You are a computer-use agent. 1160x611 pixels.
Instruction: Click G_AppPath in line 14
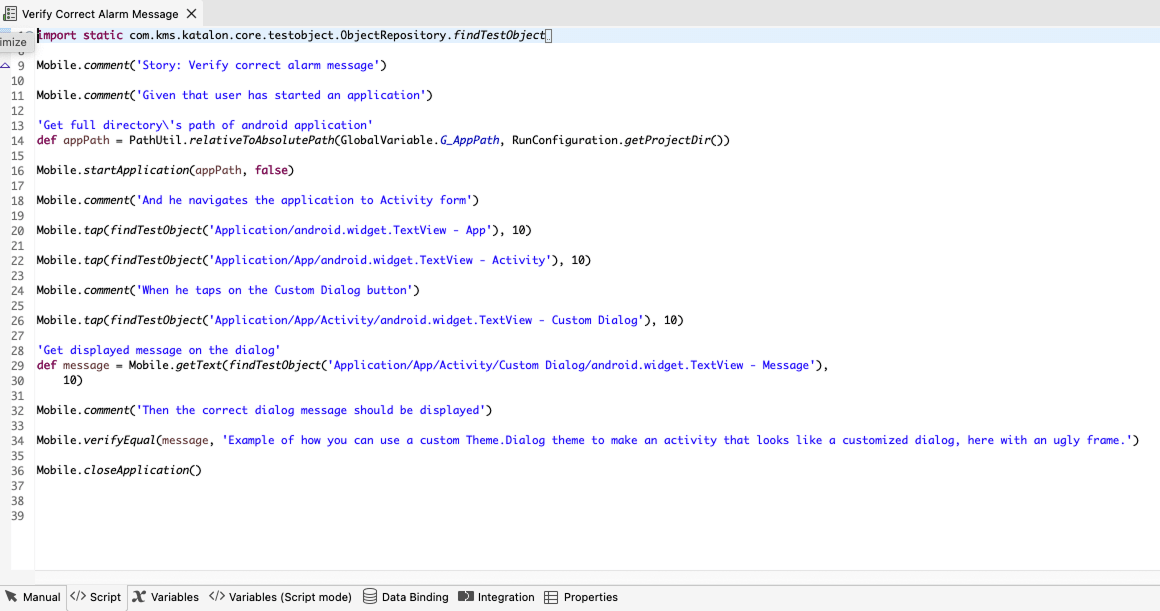click(x=470, y=140)
